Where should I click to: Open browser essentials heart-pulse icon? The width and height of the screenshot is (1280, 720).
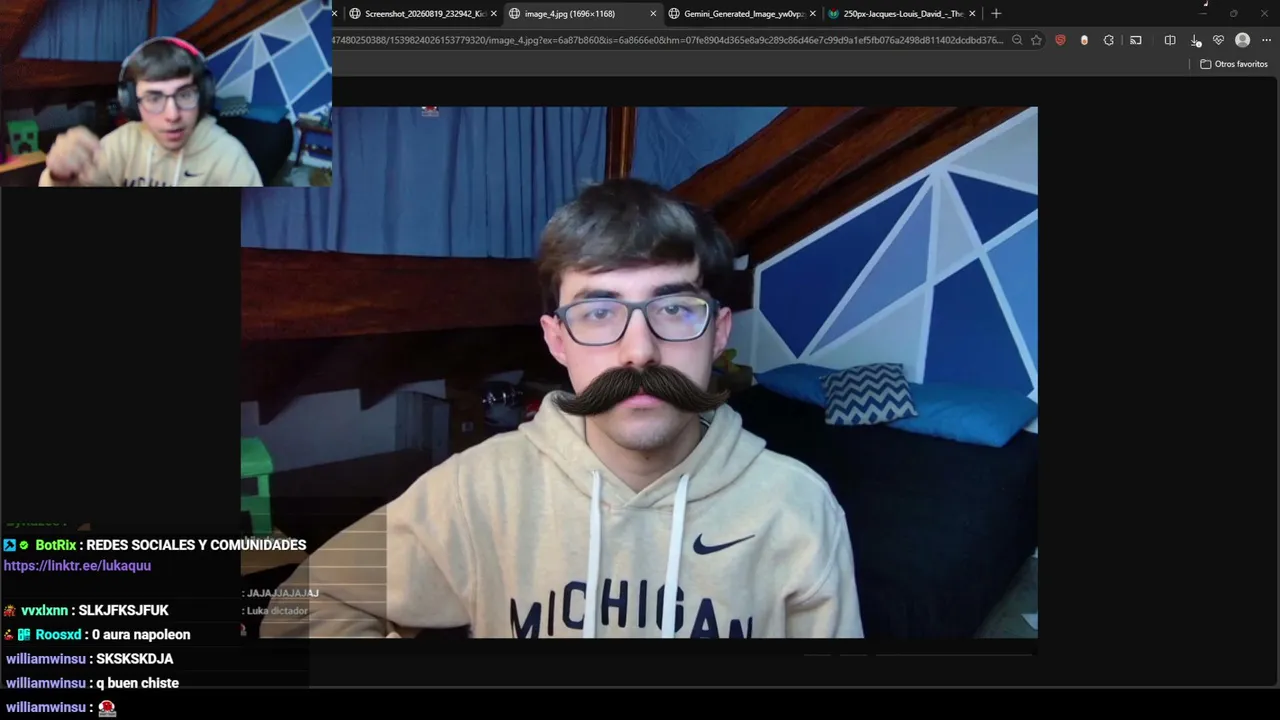tap(1218, 40)
